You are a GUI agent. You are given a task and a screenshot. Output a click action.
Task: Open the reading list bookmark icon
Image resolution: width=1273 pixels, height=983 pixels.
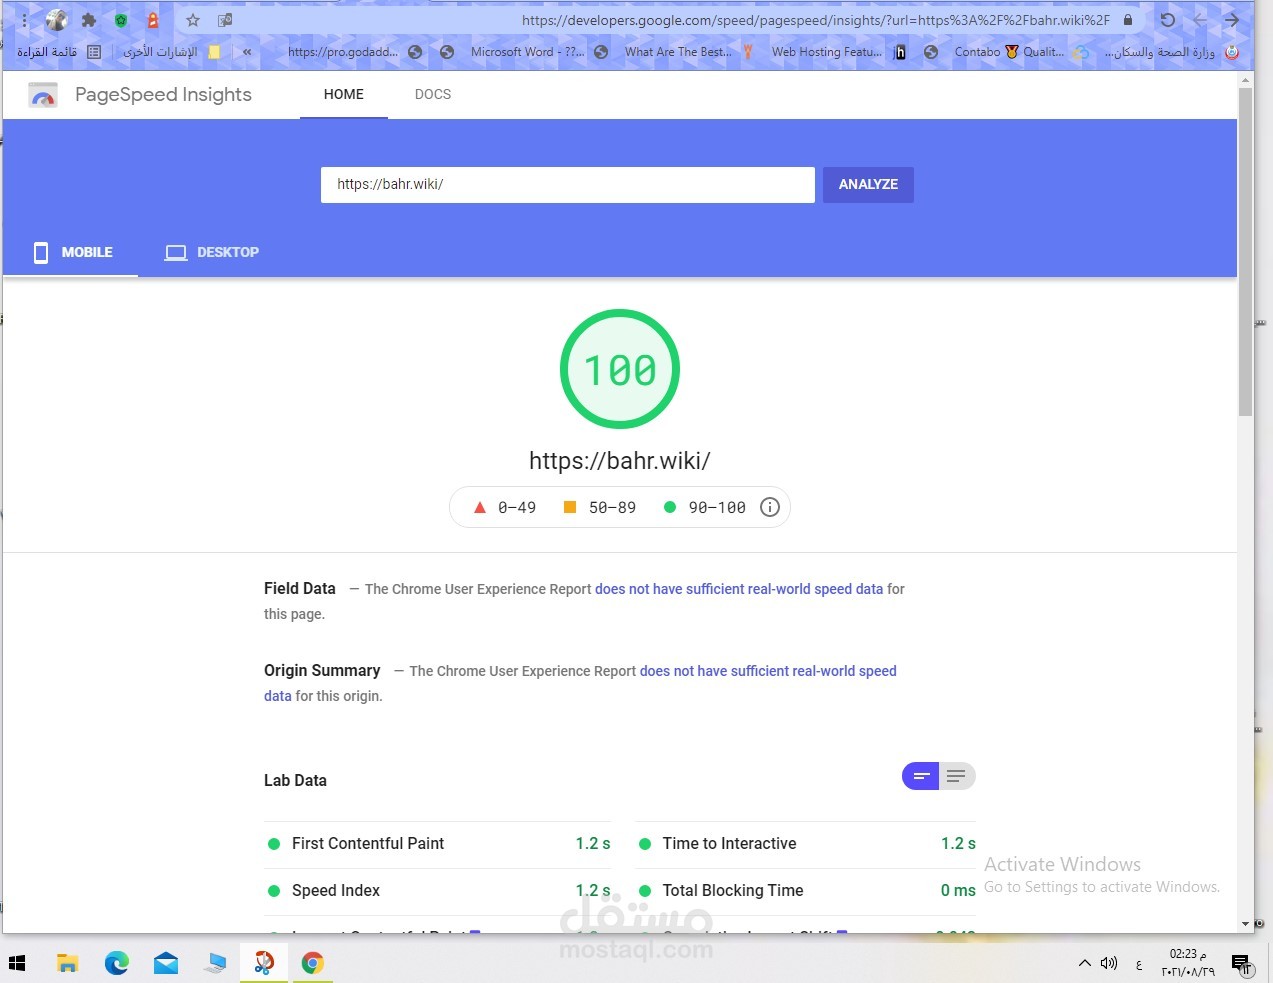click(94, 52)
